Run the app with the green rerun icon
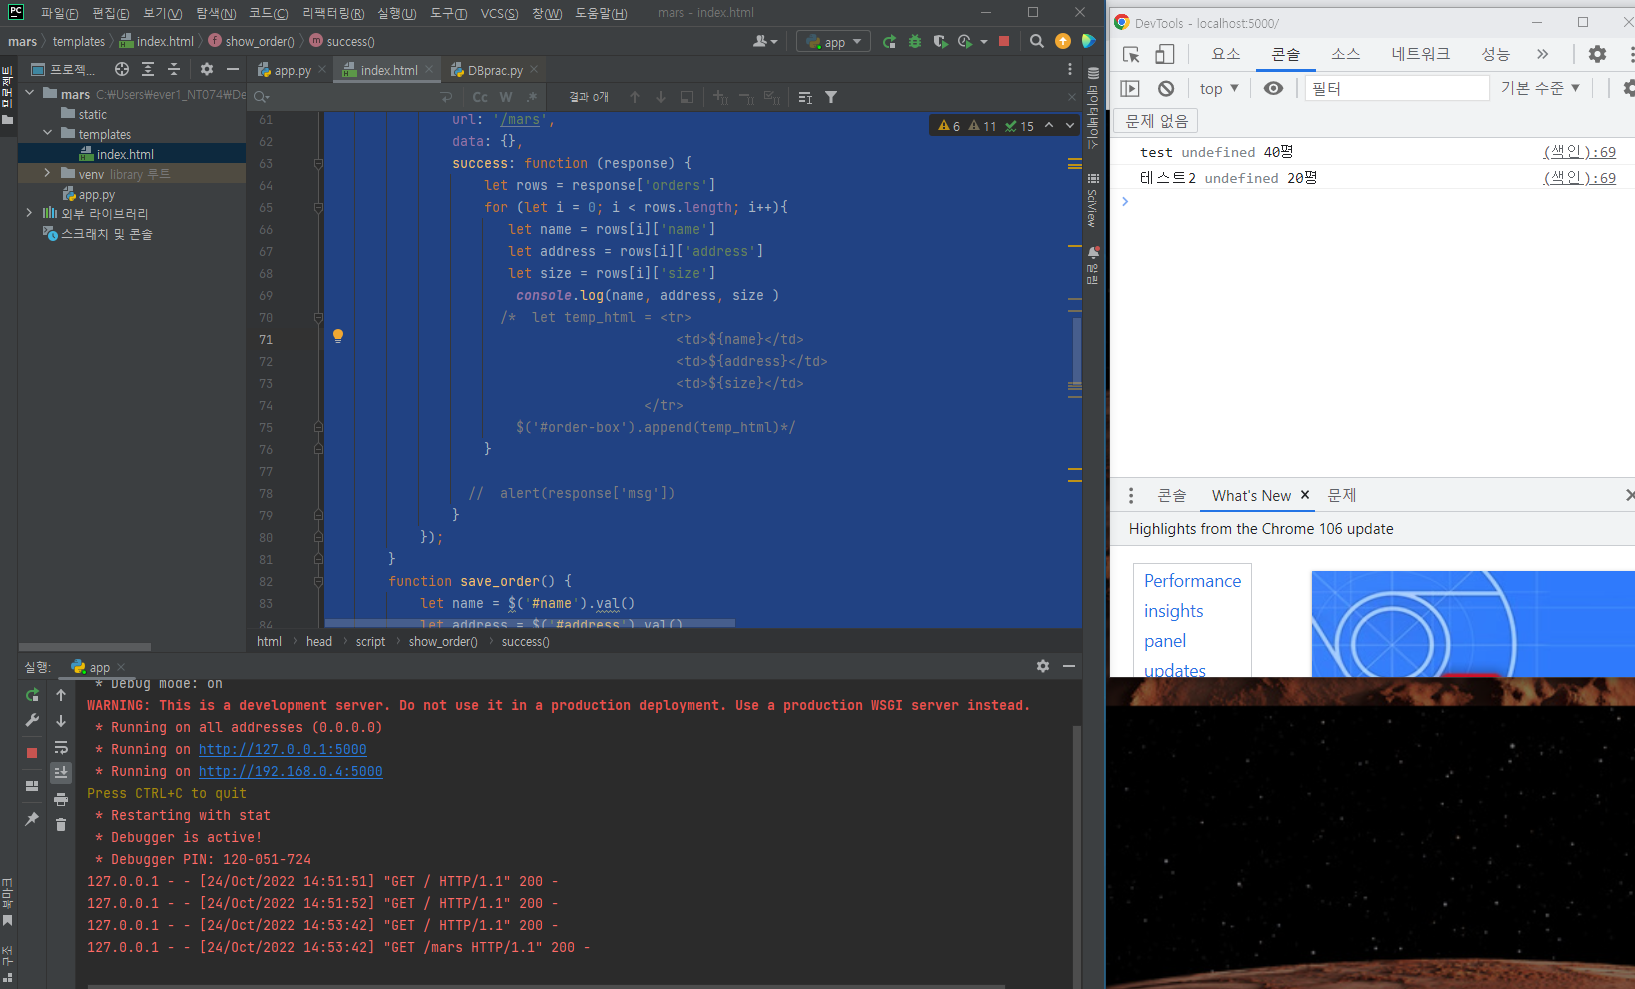 (889, 42)
